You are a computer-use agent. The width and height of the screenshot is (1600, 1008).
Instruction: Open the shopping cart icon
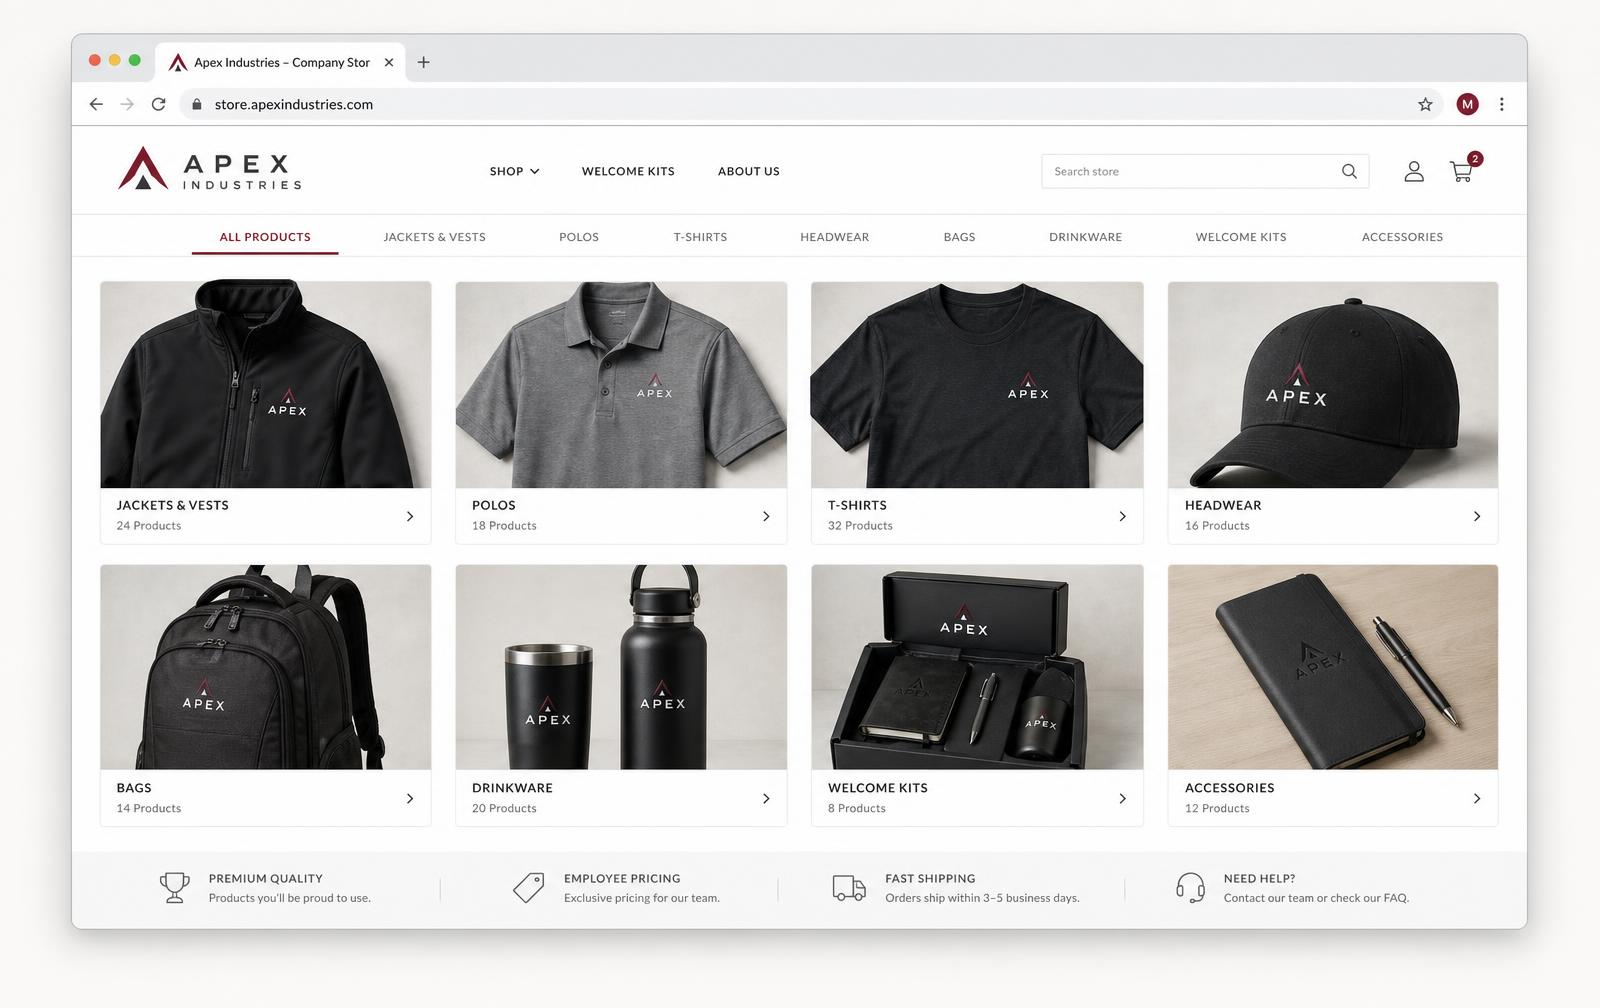(x=1462, y=171)
